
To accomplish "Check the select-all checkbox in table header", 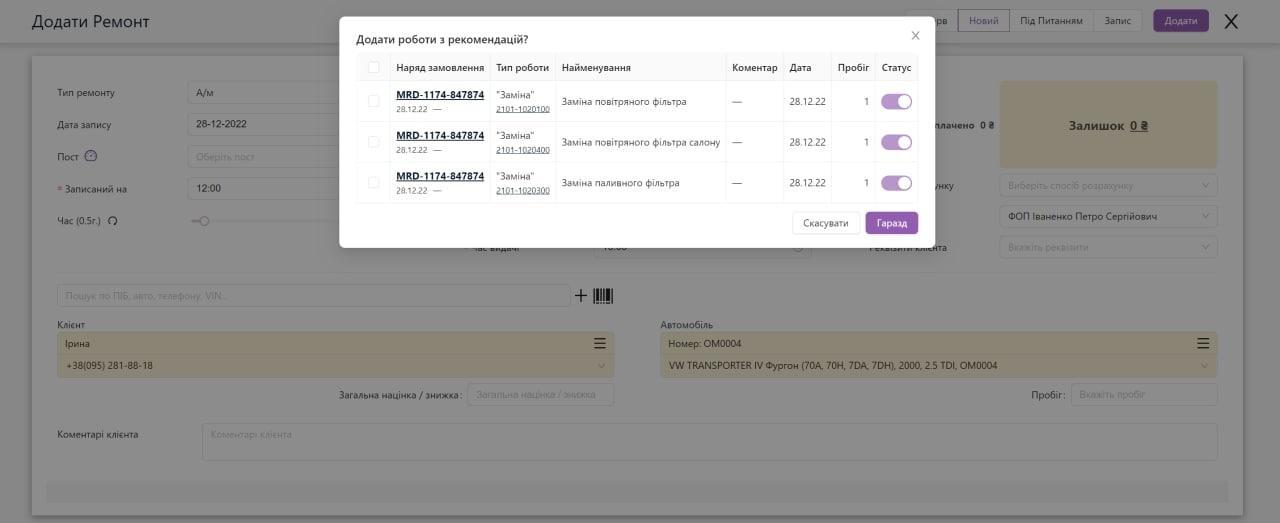I will [374, 68].
